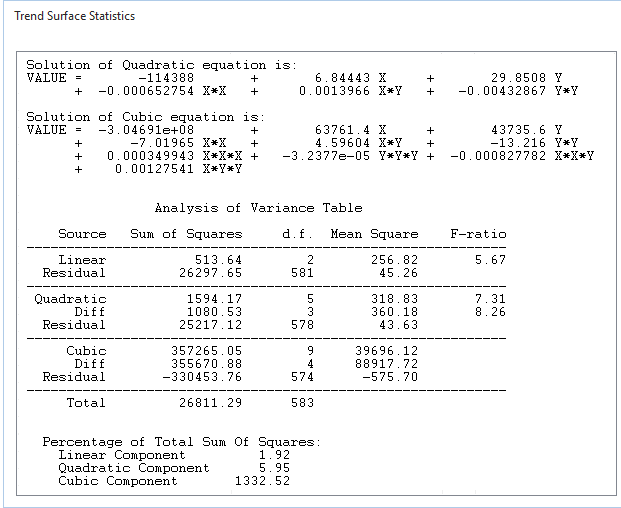Click the 'Mean Square' column header
Screen dimensions: 621x508
pos(374,234)
